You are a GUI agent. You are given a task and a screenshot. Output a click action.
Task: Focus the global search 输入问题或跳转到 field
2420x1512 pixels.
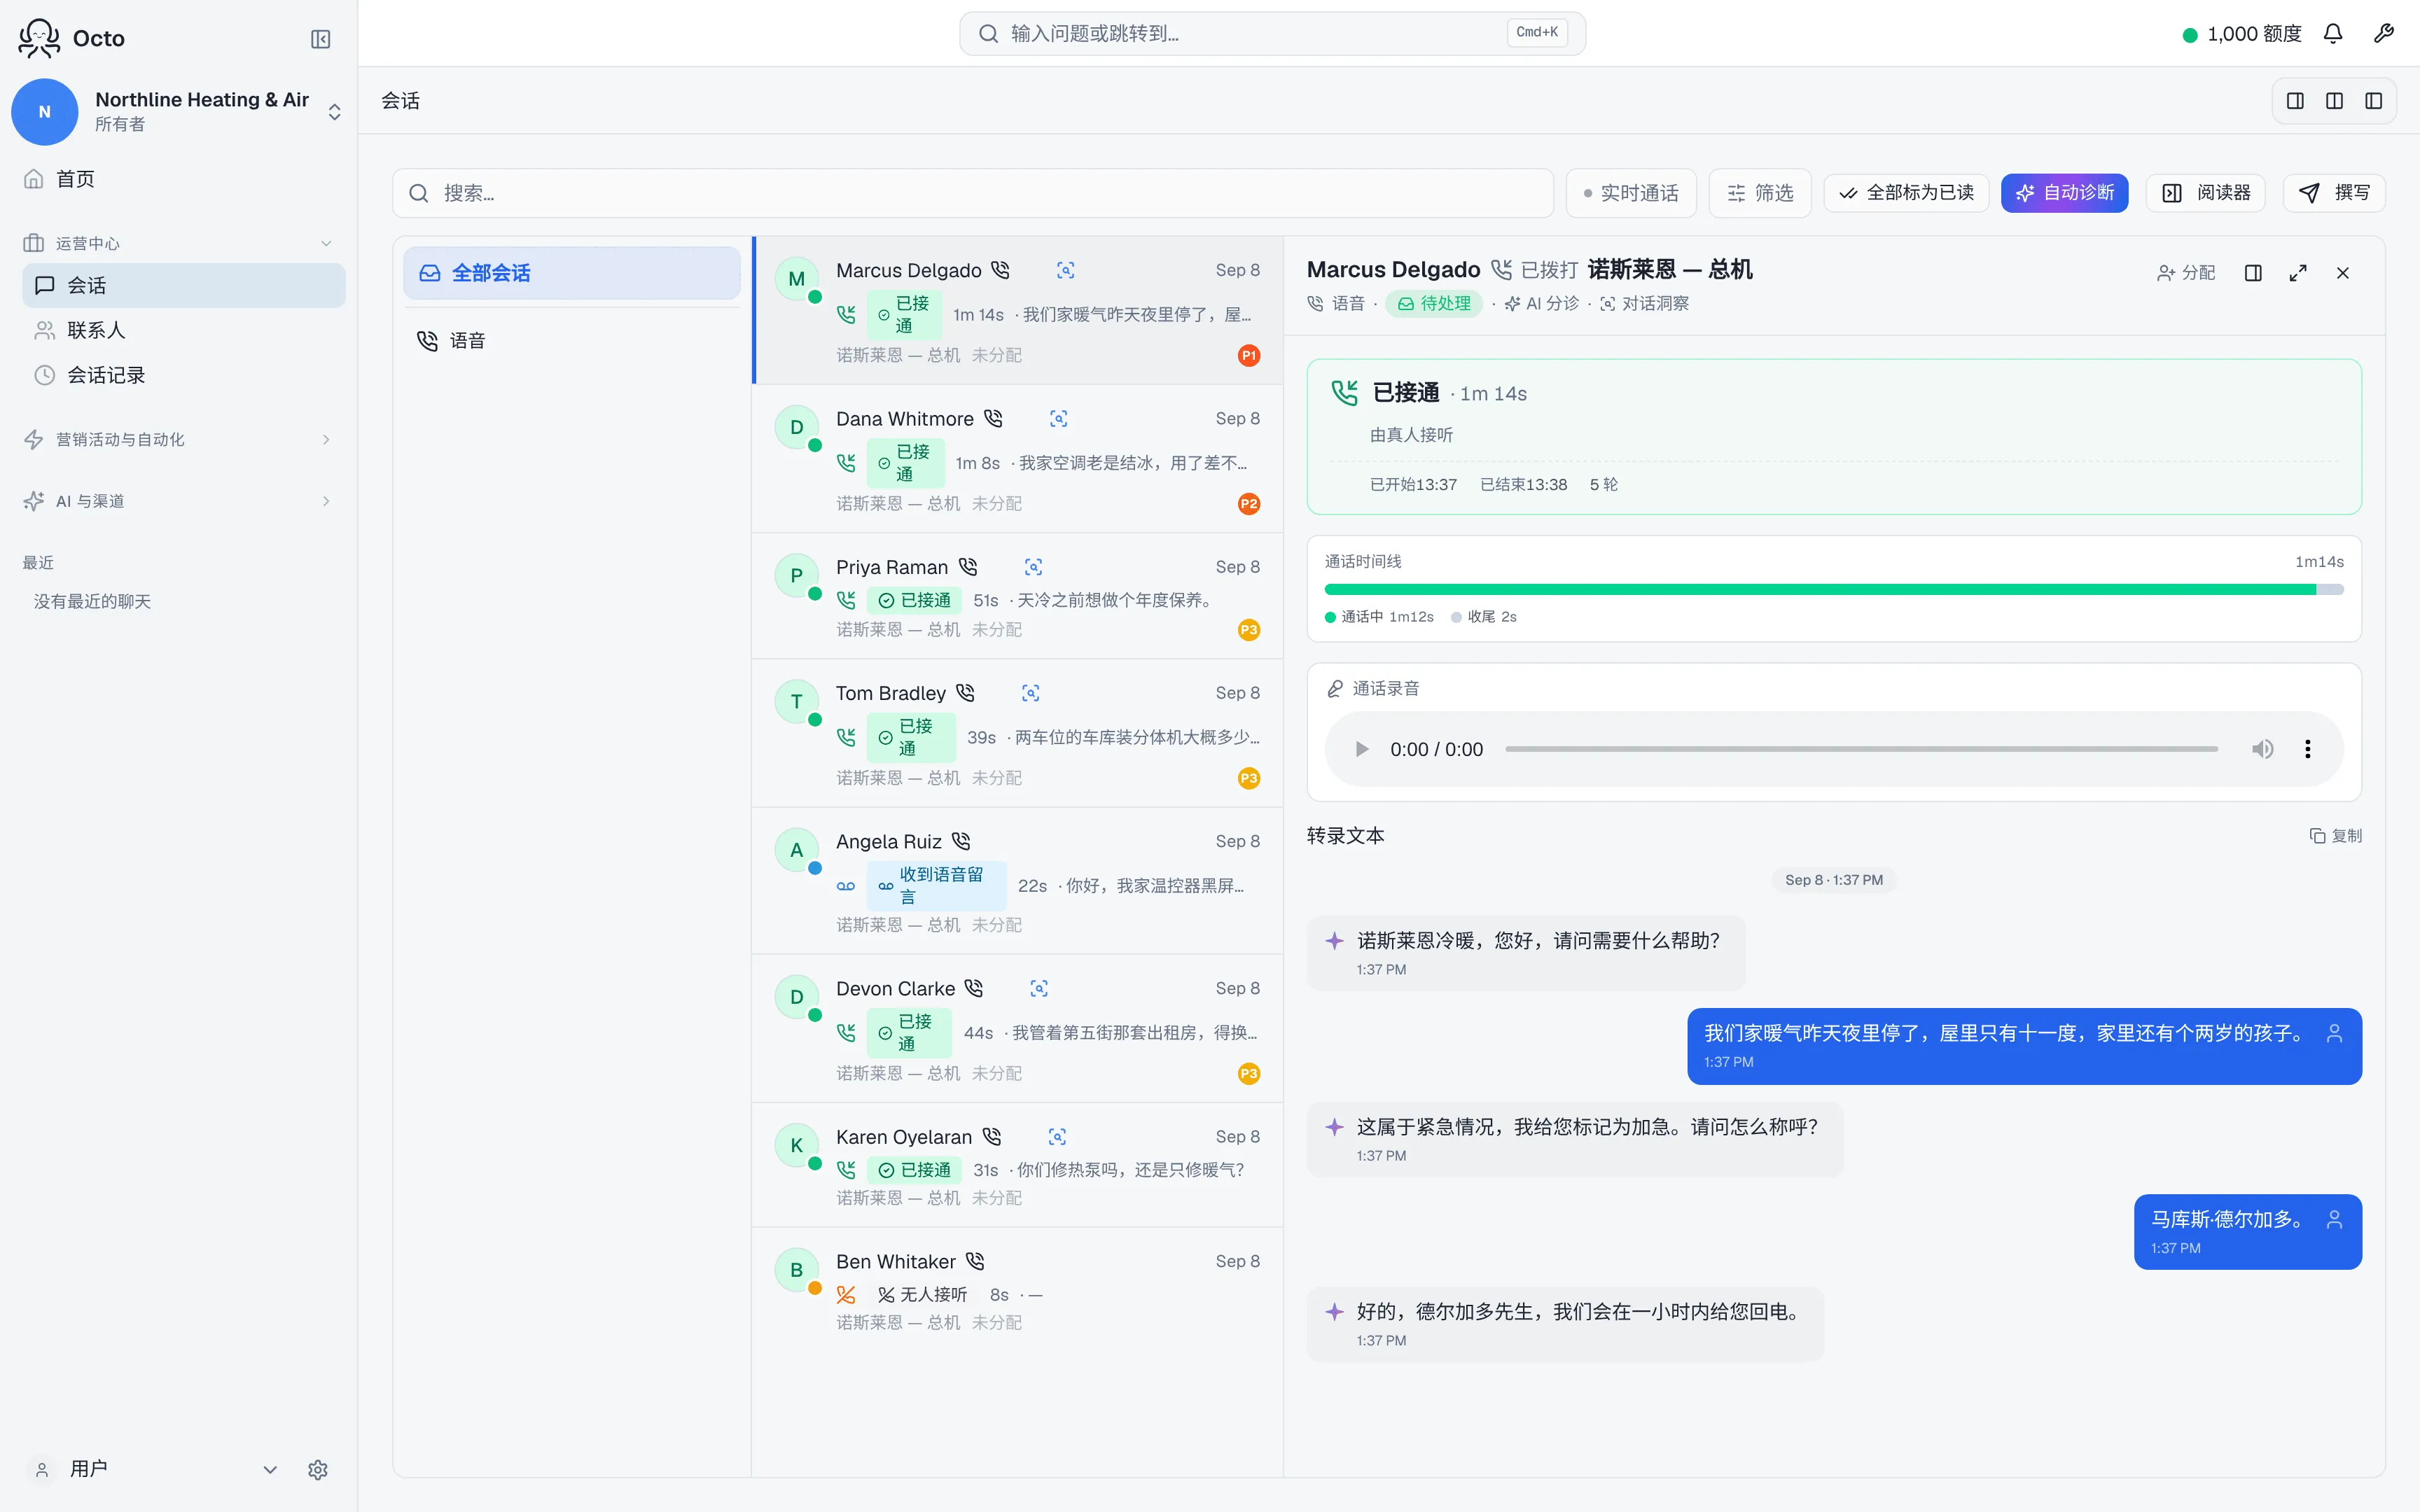pos(1272,34)
